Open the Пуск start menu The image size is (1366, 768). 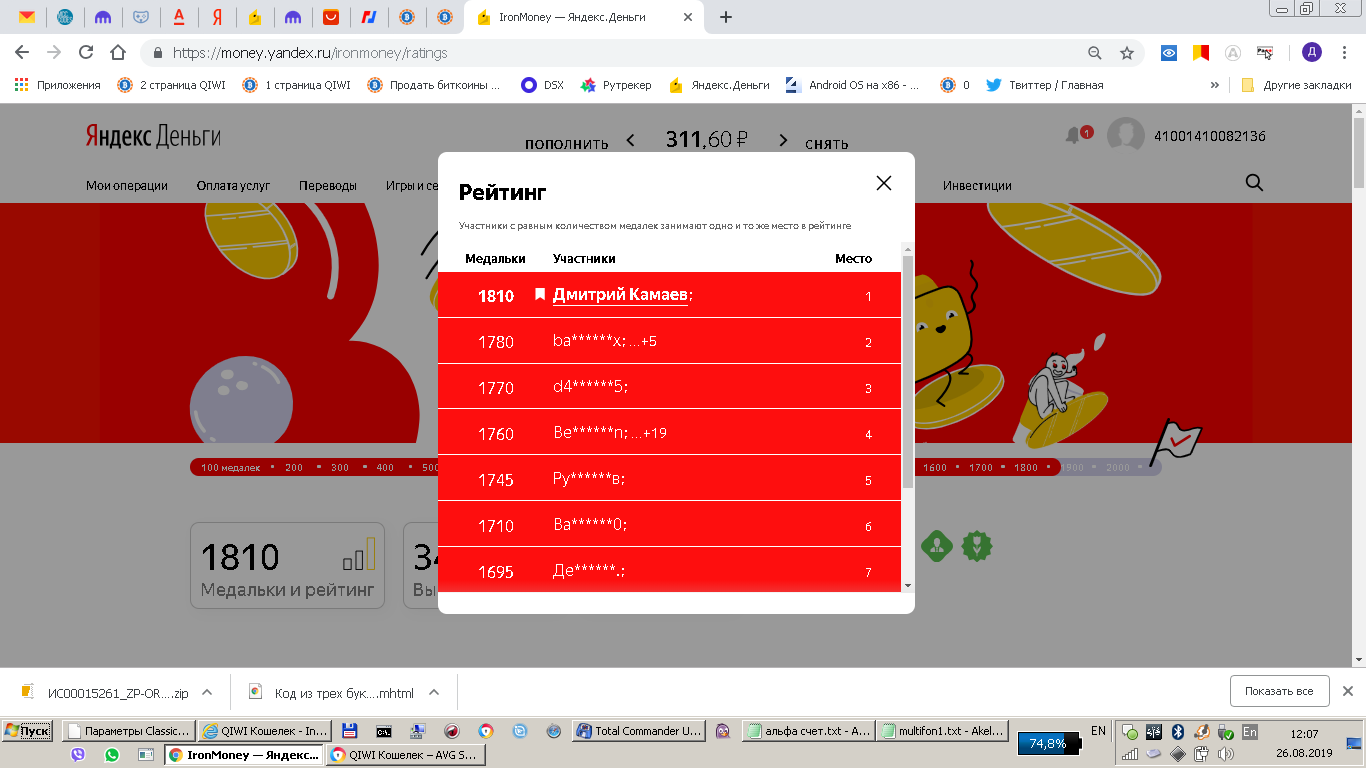click(28, 731)
